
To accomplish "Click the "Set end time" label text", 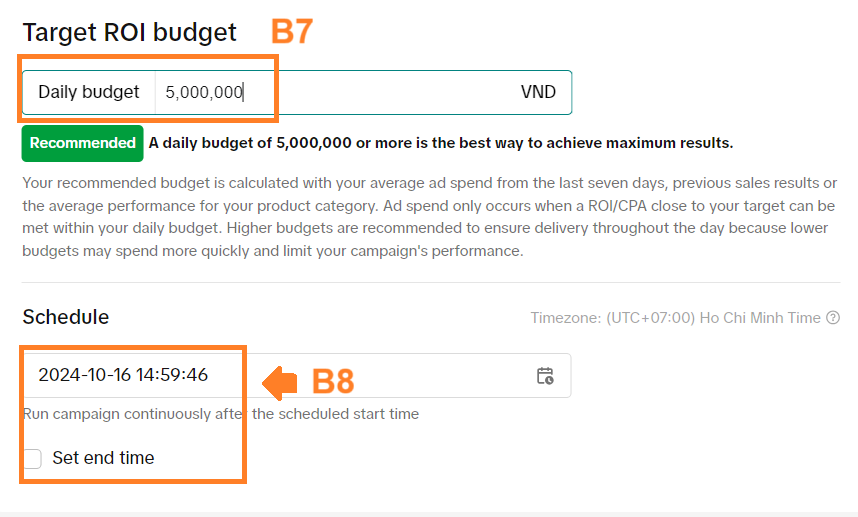I will [103, 458].
